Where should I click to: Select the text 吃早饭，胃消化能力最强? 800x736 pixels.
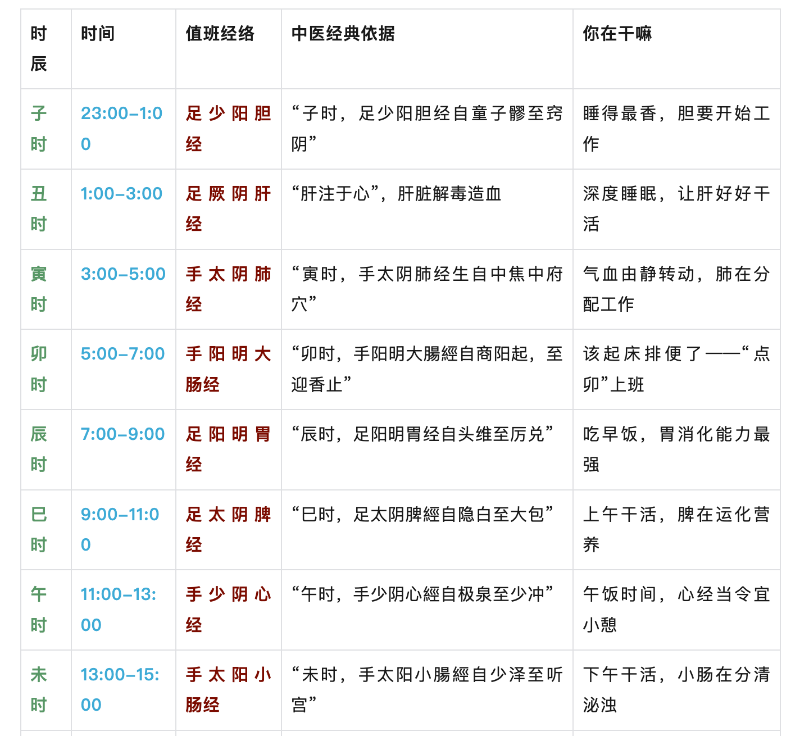676,449
